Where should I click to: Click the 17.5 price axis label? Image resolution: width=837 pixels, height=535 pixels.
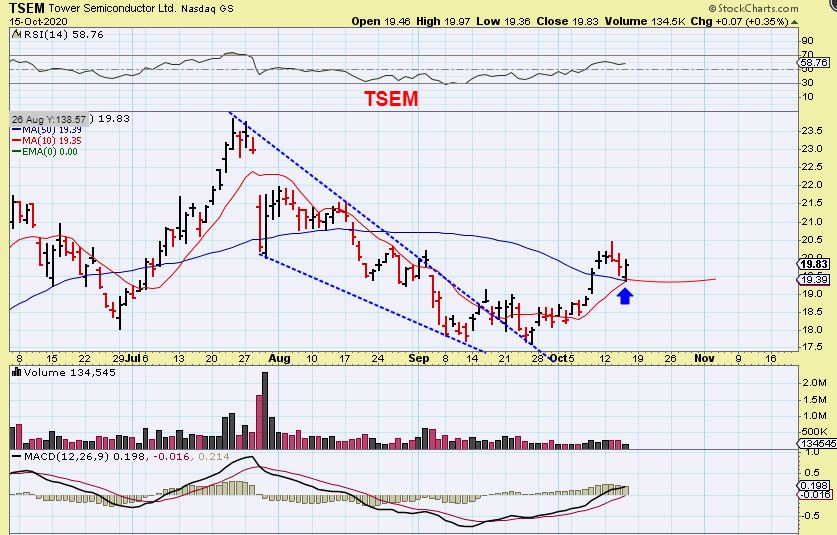[x=811, y=347]
